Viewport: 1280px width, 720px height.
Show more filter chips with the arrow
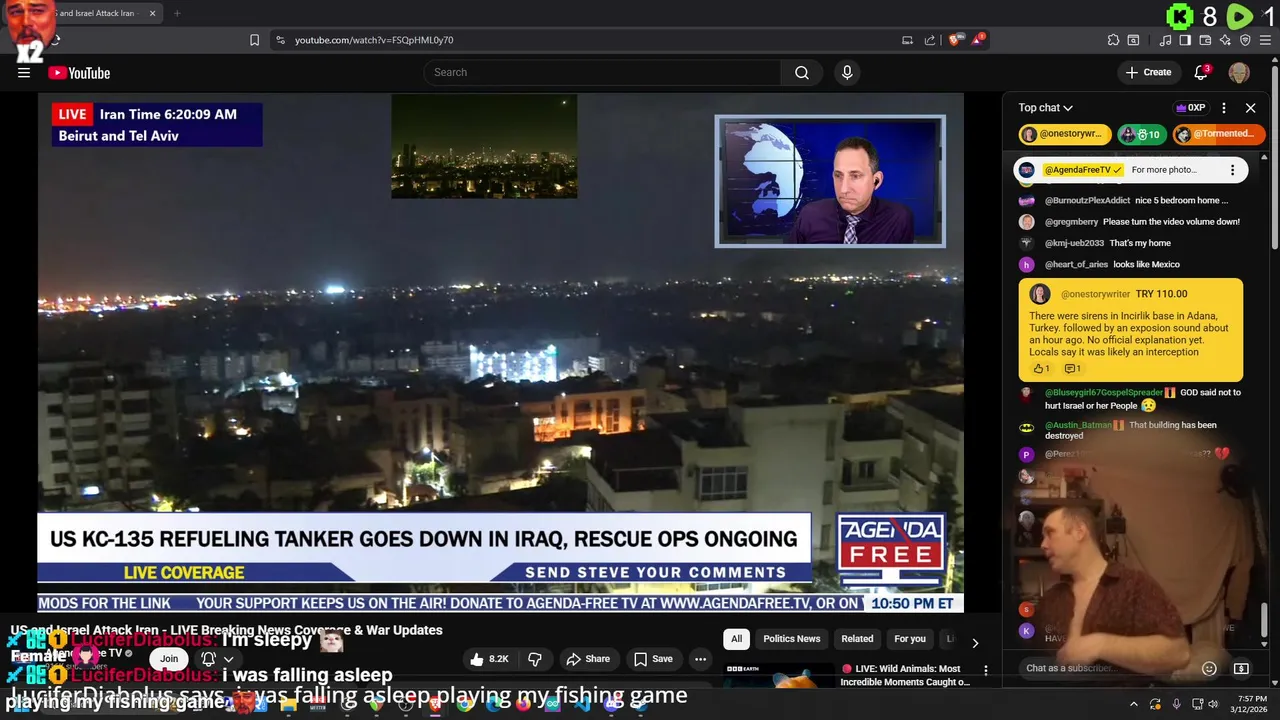975,642
